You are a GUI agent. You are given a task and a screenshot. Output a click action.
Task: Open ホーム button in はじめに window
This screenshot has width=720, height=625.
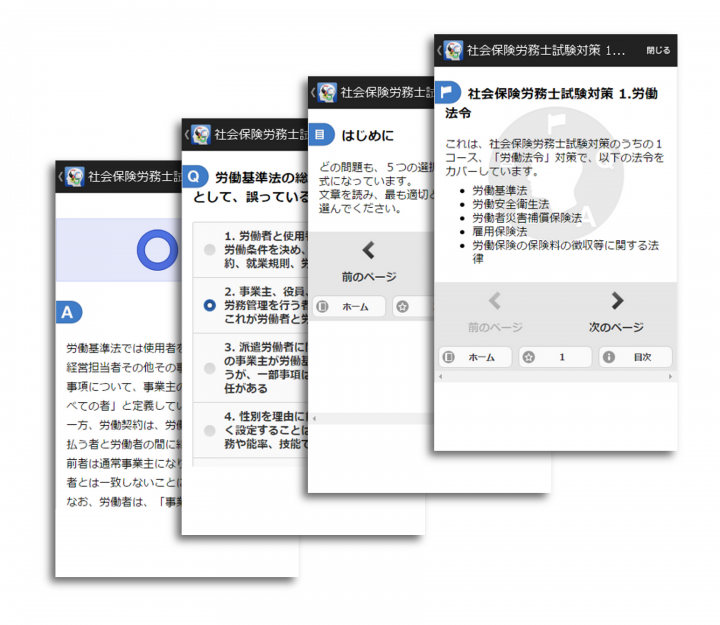click(x=349, y=307)
